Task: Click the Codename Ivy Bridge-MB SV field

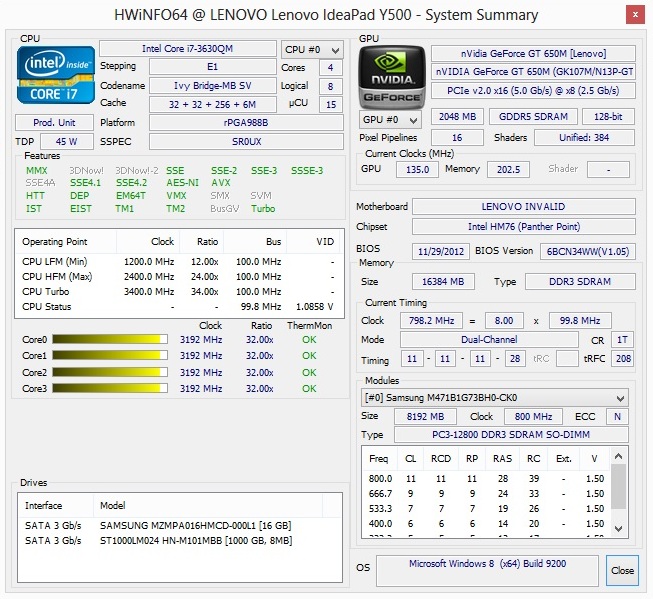Action: pyautogui.click(x=213, y=85)
